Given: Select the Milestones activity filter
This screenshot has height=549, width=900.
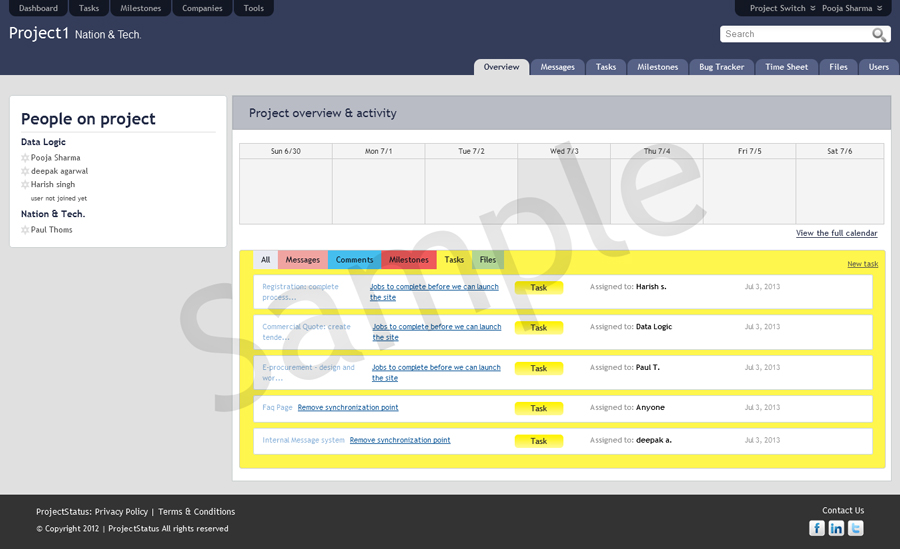Looking at the screenshot, I should [x=408, y=260].
